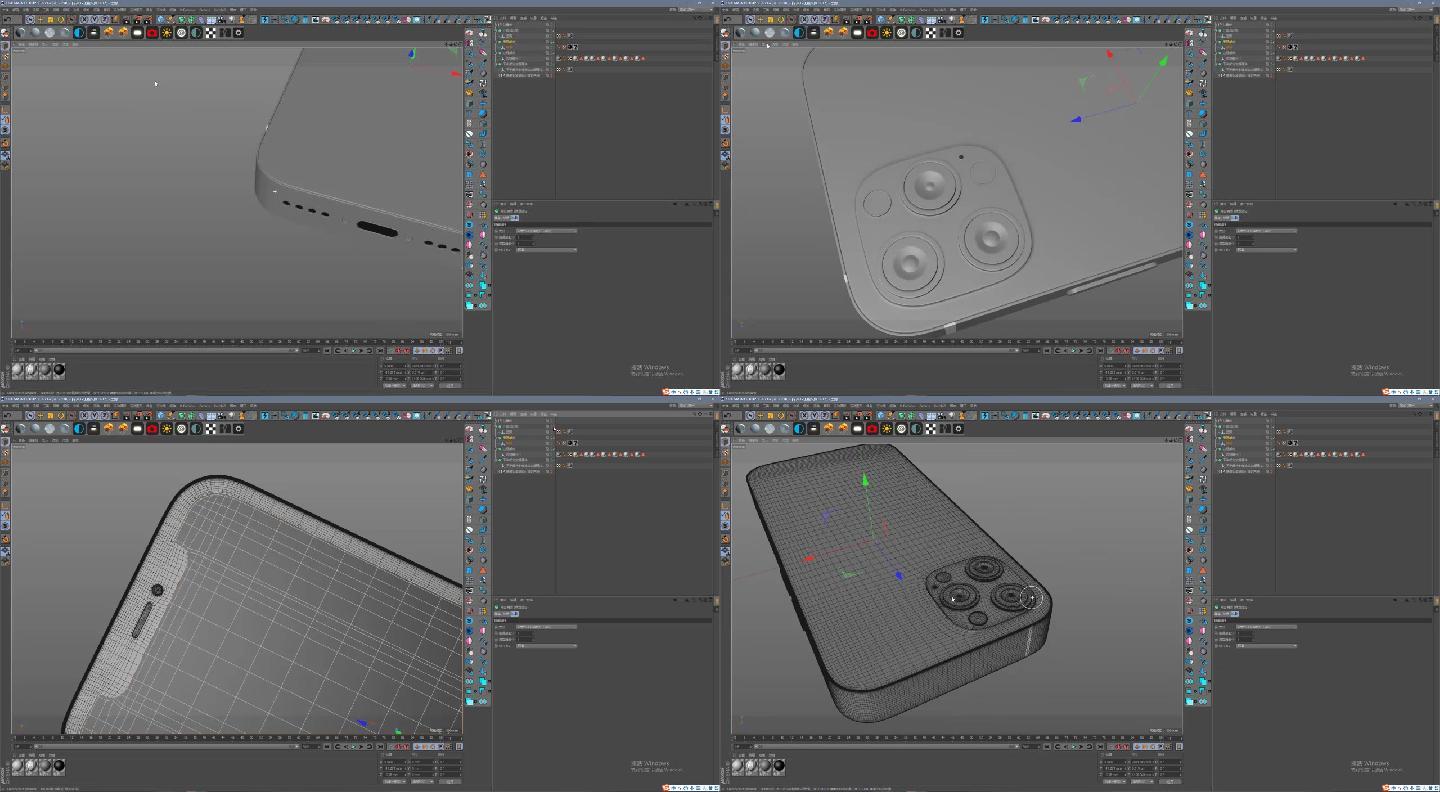Click the timeline scrub bar in the notch wireframe window
Screen dimensions: 1440x792
click(166, 746)
